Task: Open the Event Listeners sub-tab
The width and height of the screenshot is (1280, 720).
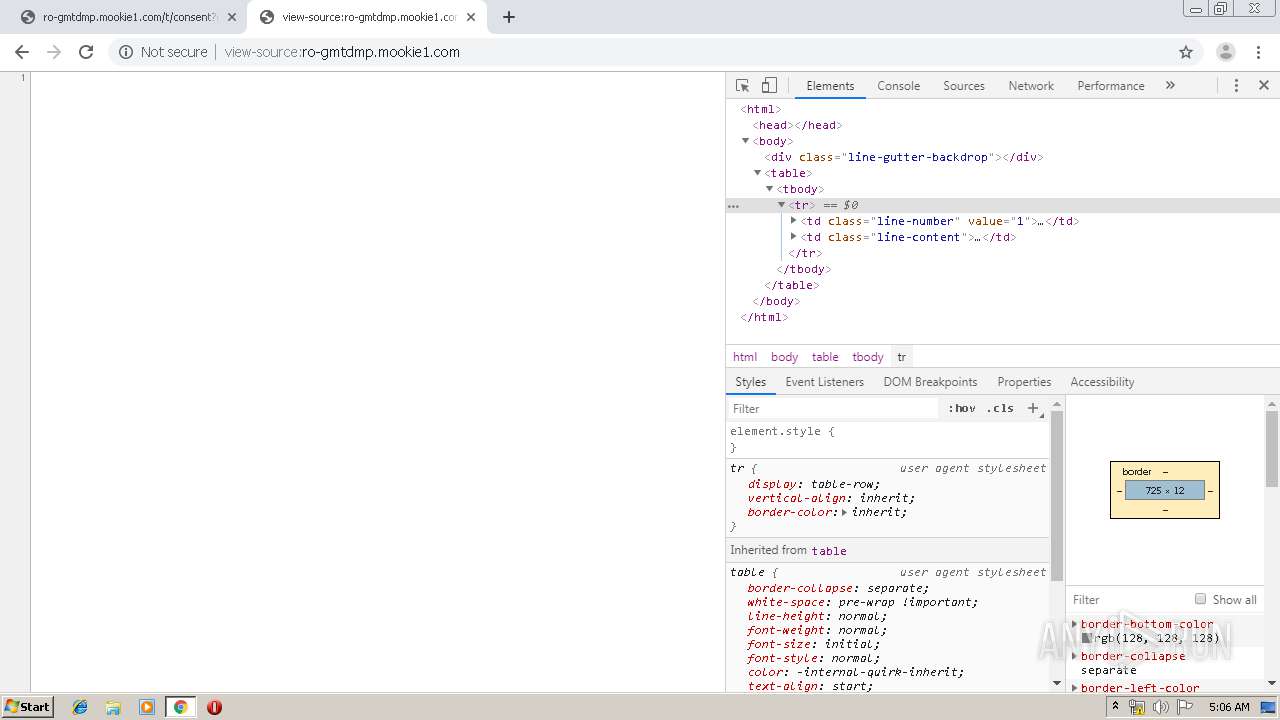Action: tap(824, 382)
